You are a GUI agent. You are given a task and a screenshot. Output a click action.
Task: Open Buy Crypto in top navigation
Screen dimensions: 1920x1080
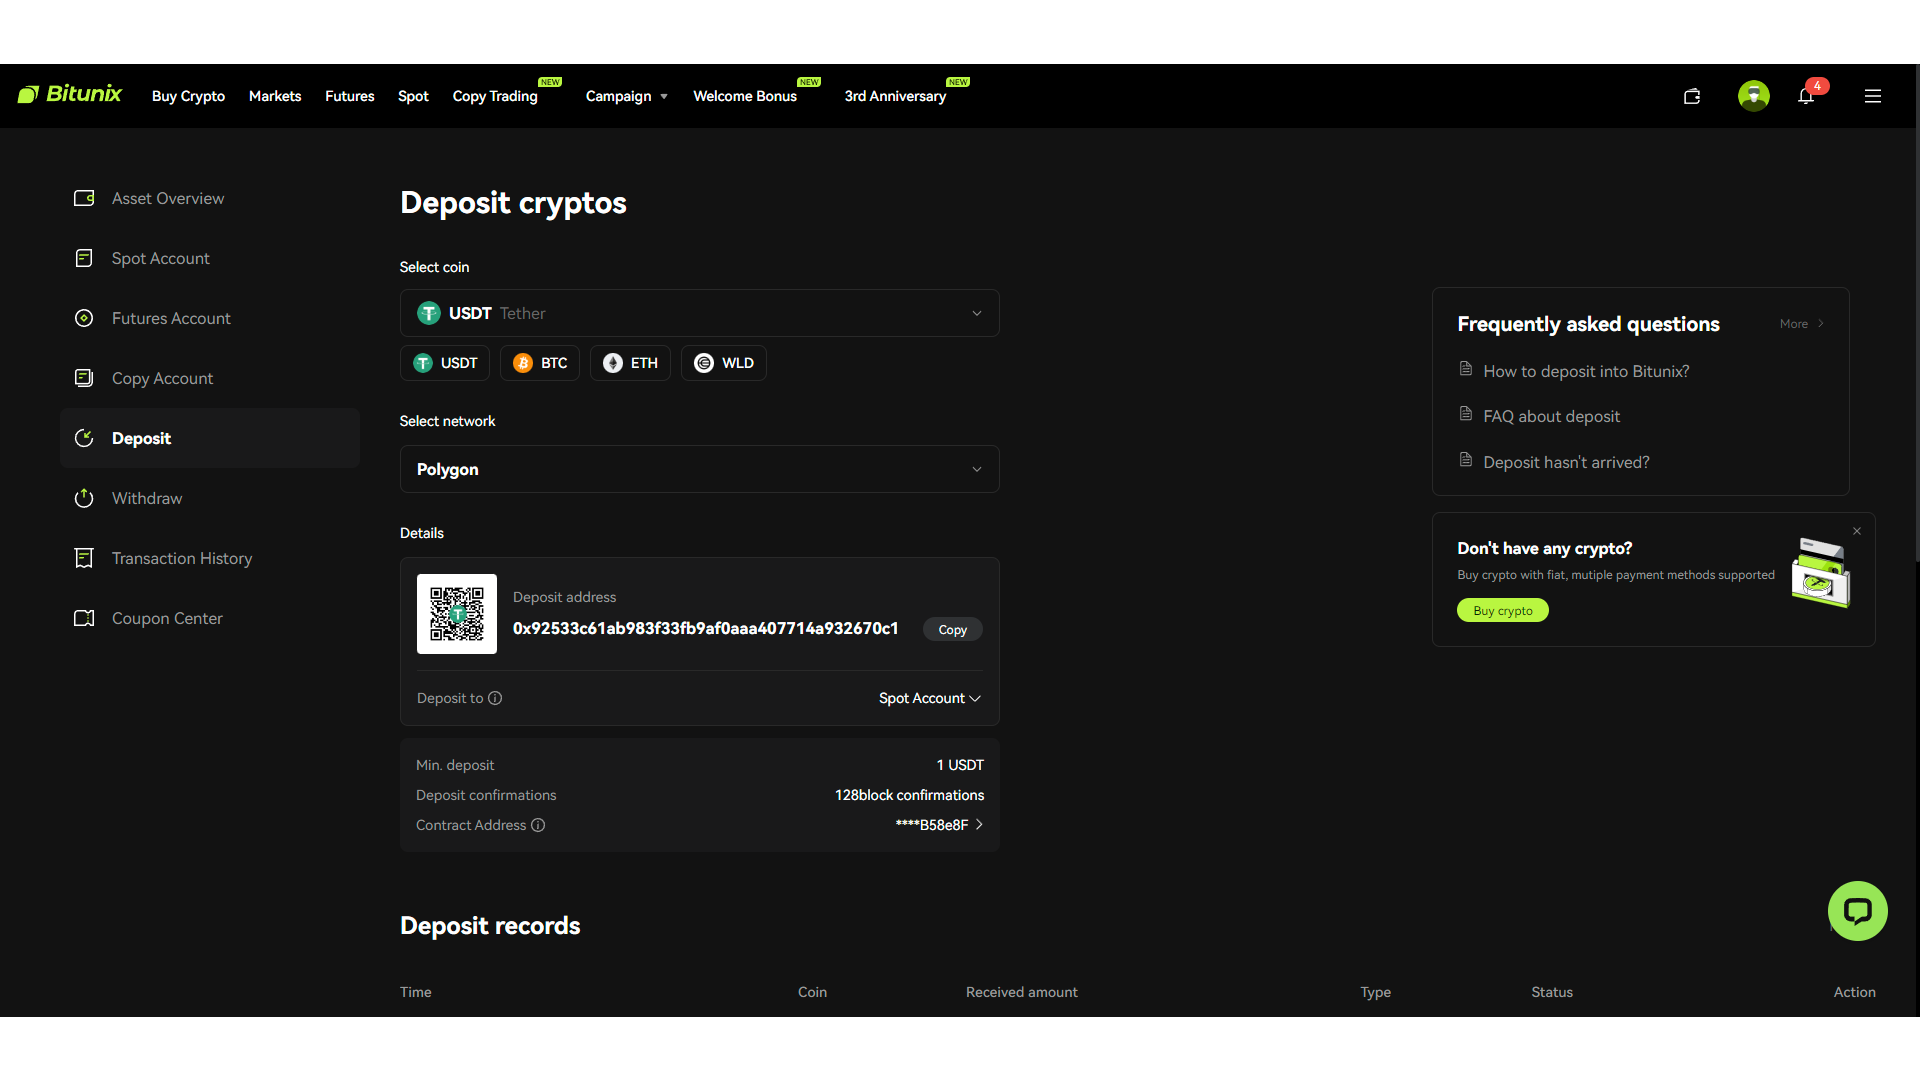click(188, 96)
